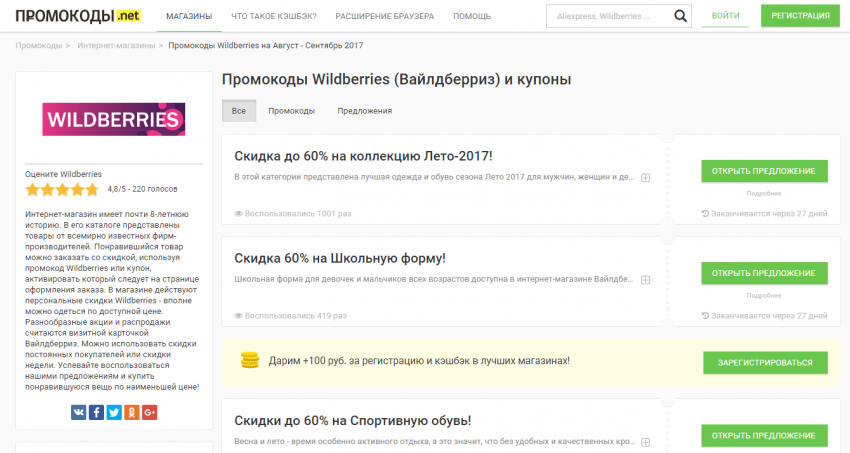The image size is (850, 453).
Task: Click the page heading Промокоды Wildberries и купоны
Action: pos(396,80)
